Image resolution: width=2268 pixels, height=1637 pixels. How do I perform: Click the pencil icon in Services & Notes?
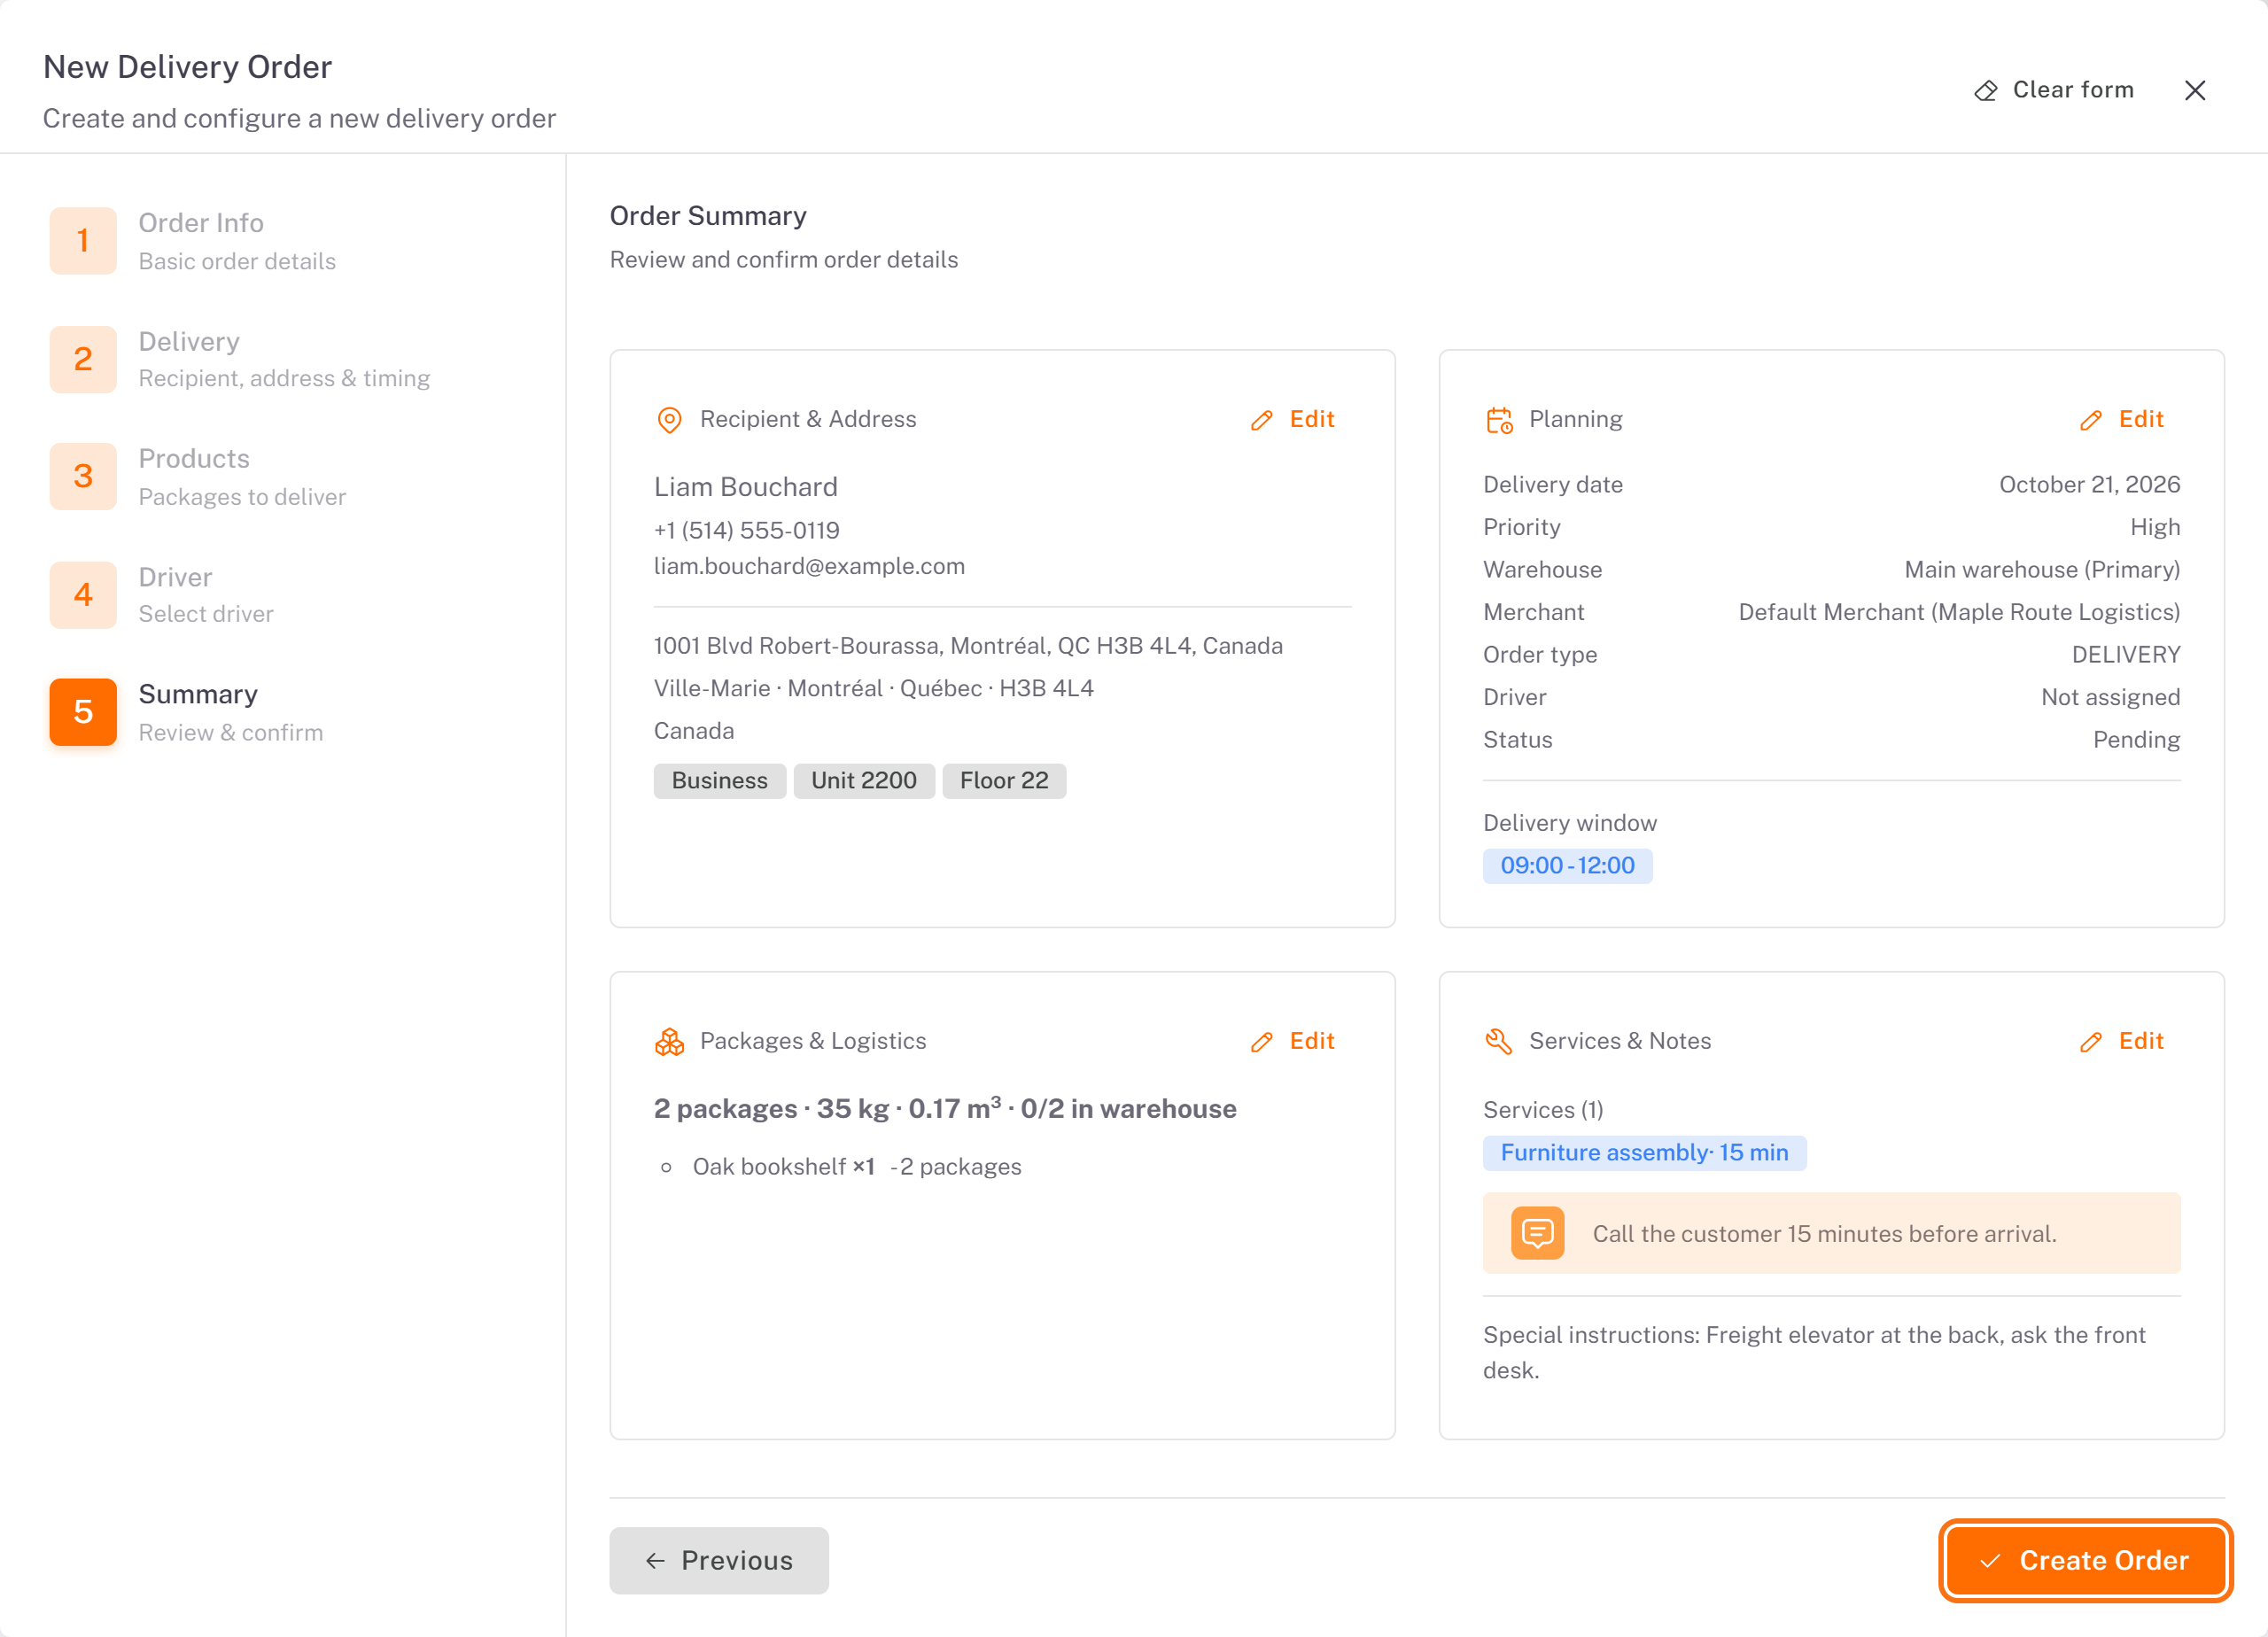(x=2091, y=1042)
